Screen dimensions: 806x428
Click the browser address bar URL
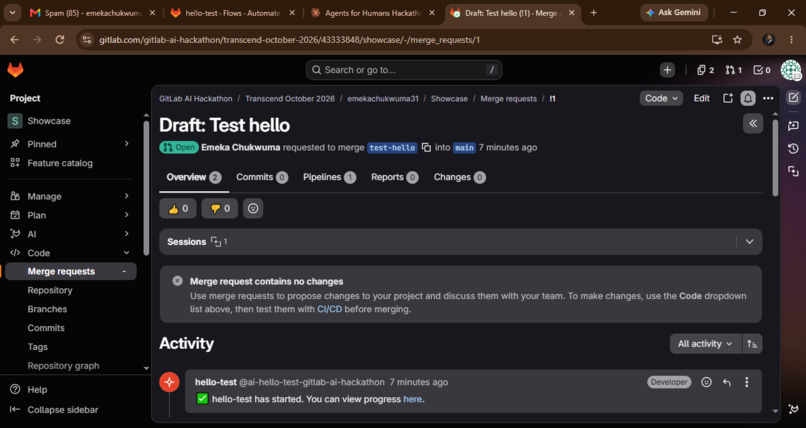point(289,40)
